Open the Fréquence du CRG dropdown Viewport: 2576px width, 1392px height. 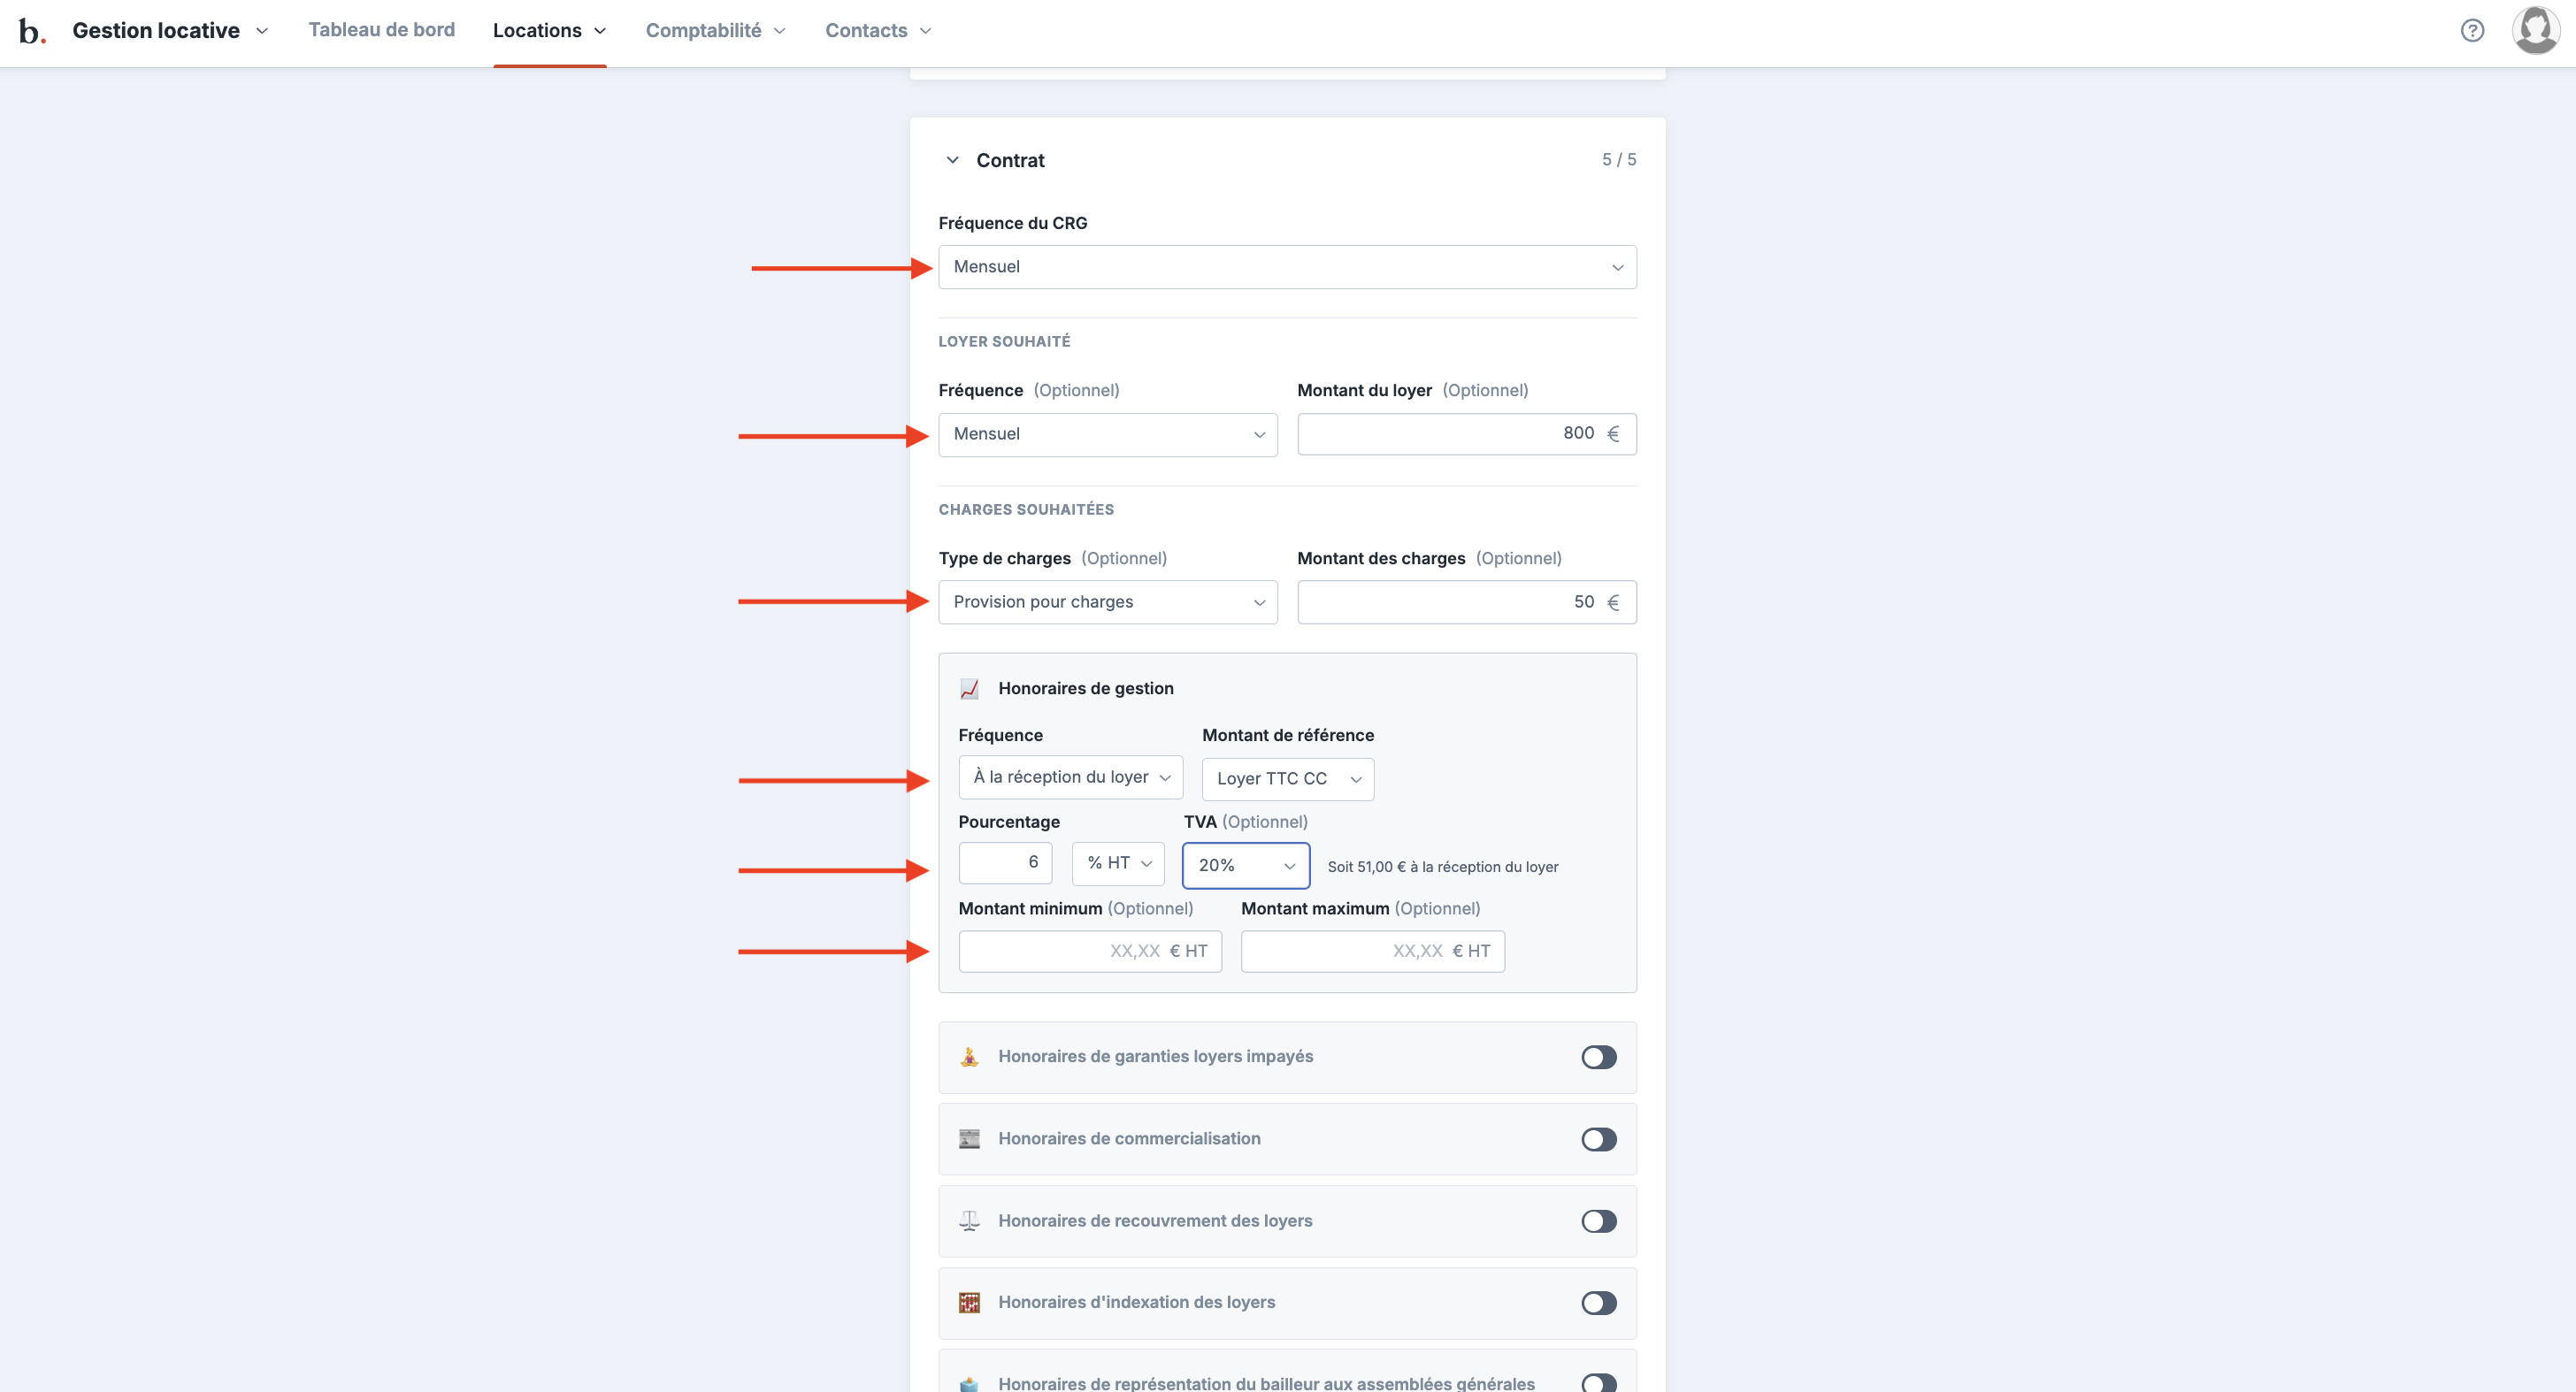[x=1286, y=267]
